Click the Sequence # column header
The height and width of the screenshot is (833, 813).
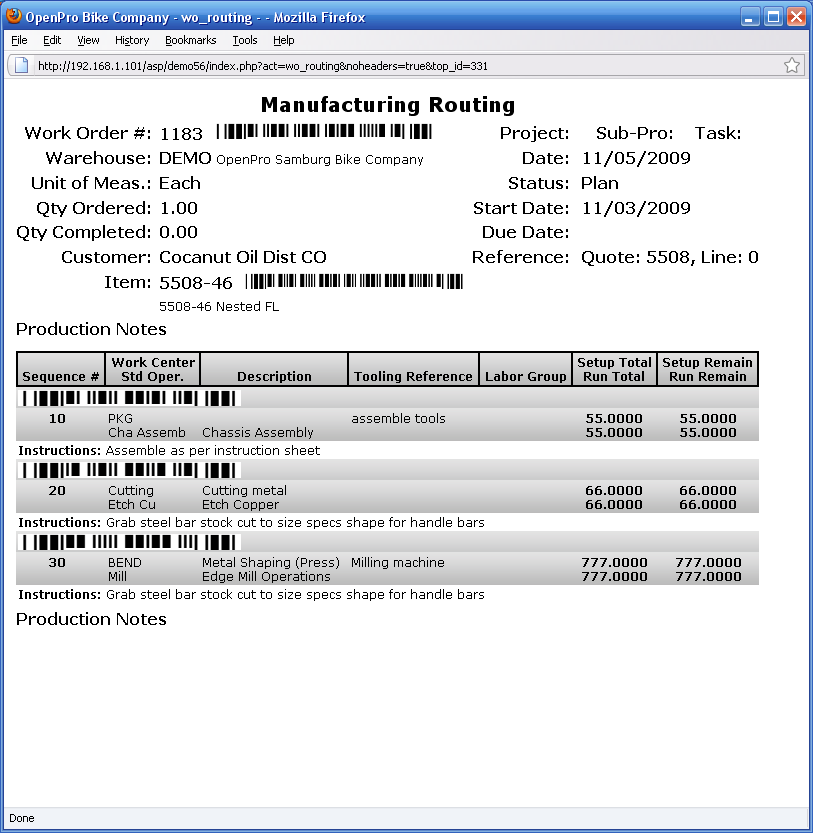[x=61, y=376]
